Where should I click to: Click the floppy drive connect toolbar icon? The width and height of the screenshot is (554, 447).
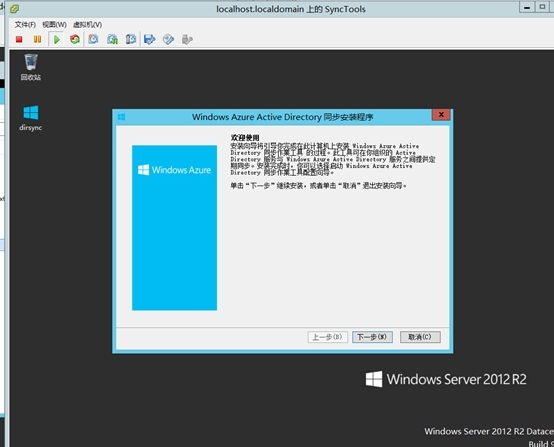point(149,39)
